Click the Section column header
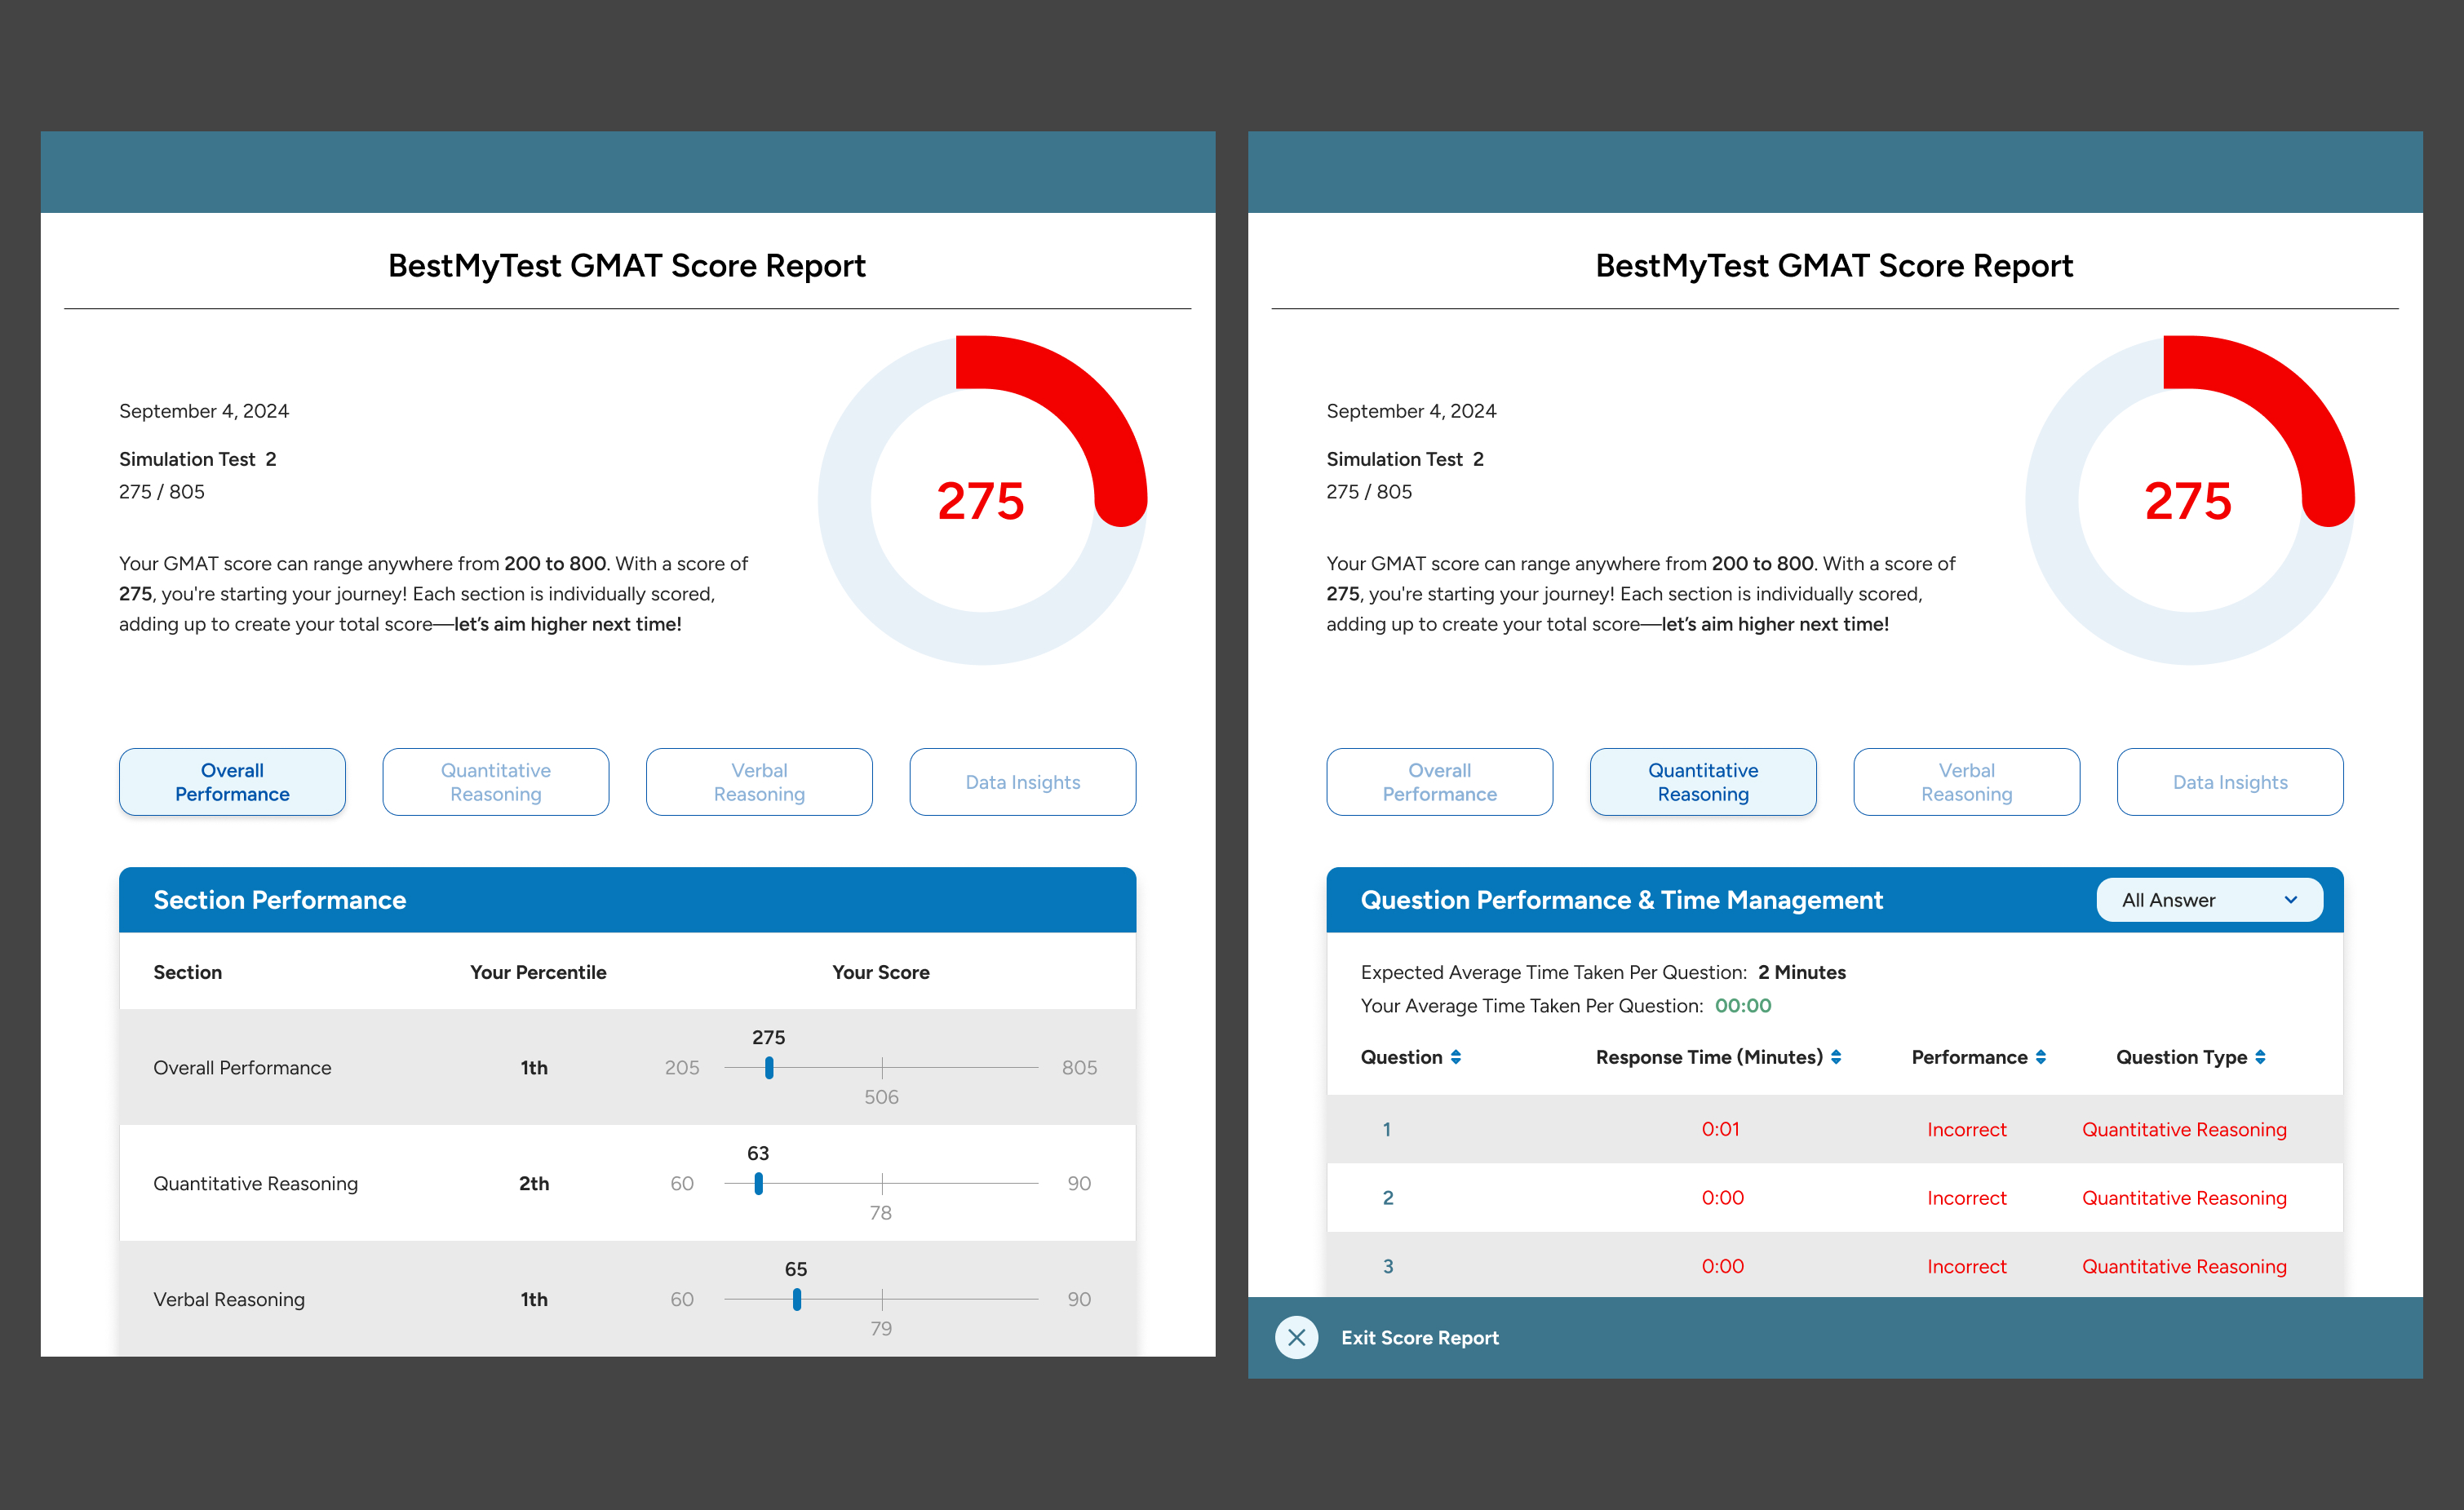The width and height of the screenshot is (2464, 1510). (188, 972)
